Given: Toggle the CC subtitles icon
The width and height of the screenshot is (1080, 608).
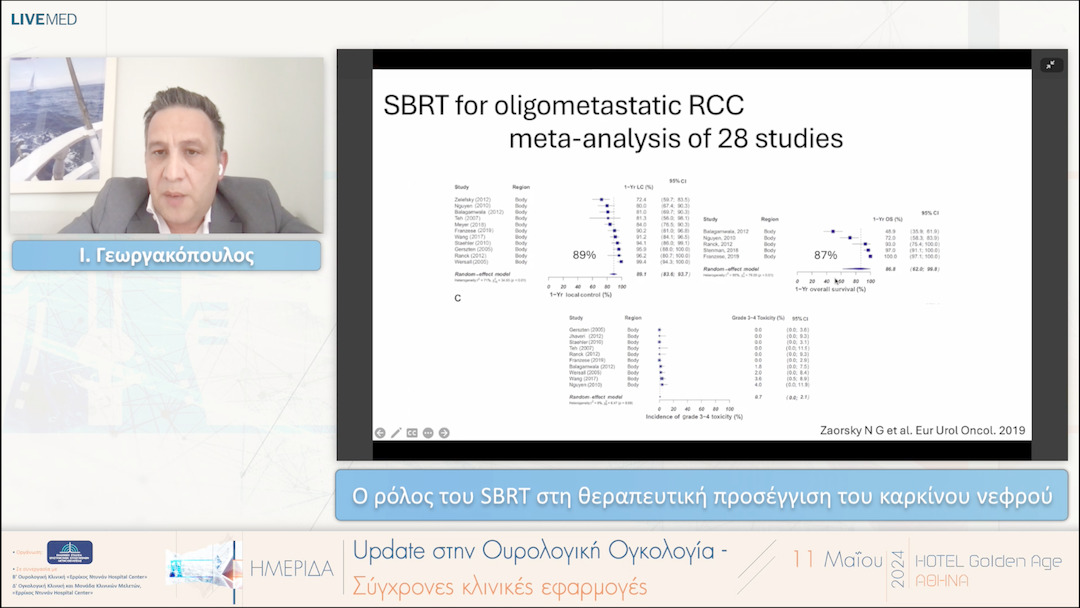Looking at the screenshot, I should 412,433.
